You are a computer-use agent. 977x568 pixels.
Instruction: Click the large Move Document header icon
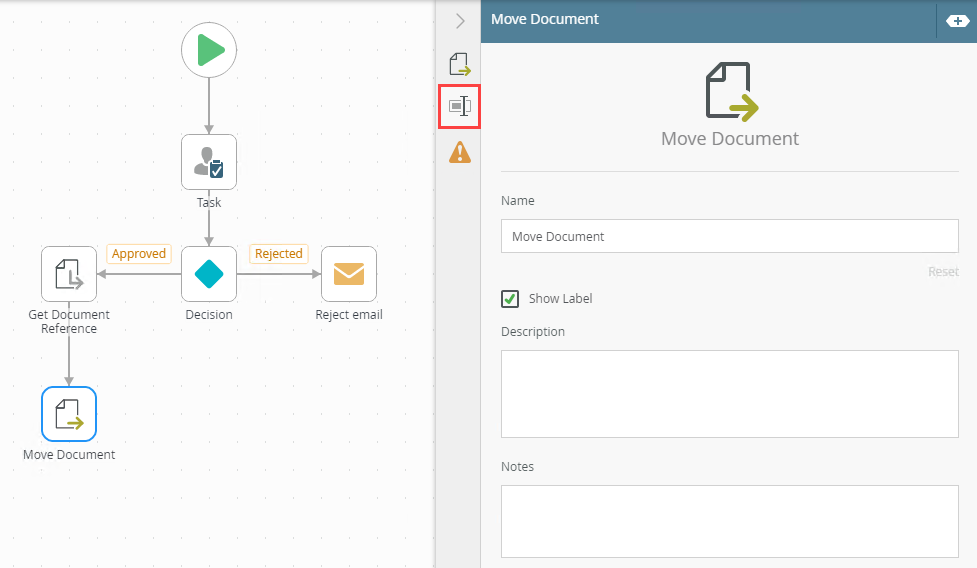[x=731, y=91]
